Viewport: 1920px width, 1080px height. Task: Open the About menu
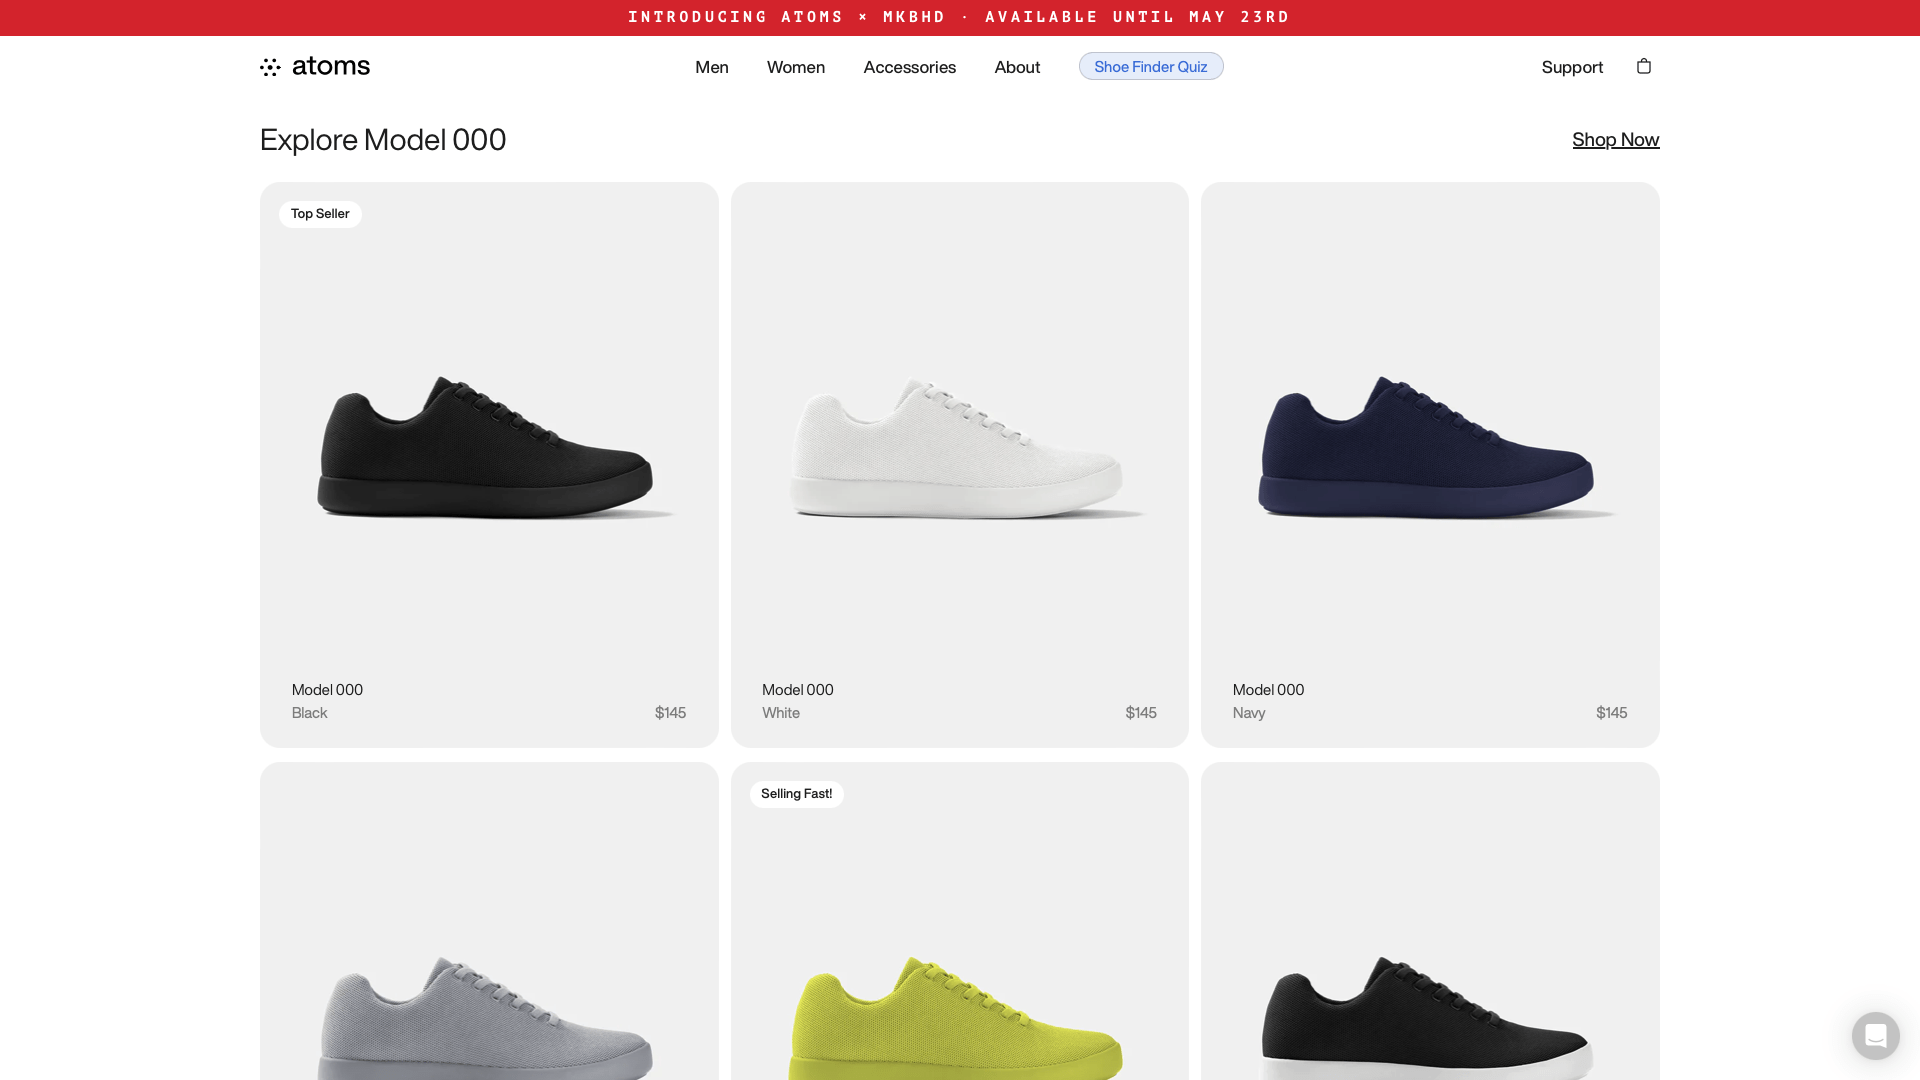click(1017, 67)
